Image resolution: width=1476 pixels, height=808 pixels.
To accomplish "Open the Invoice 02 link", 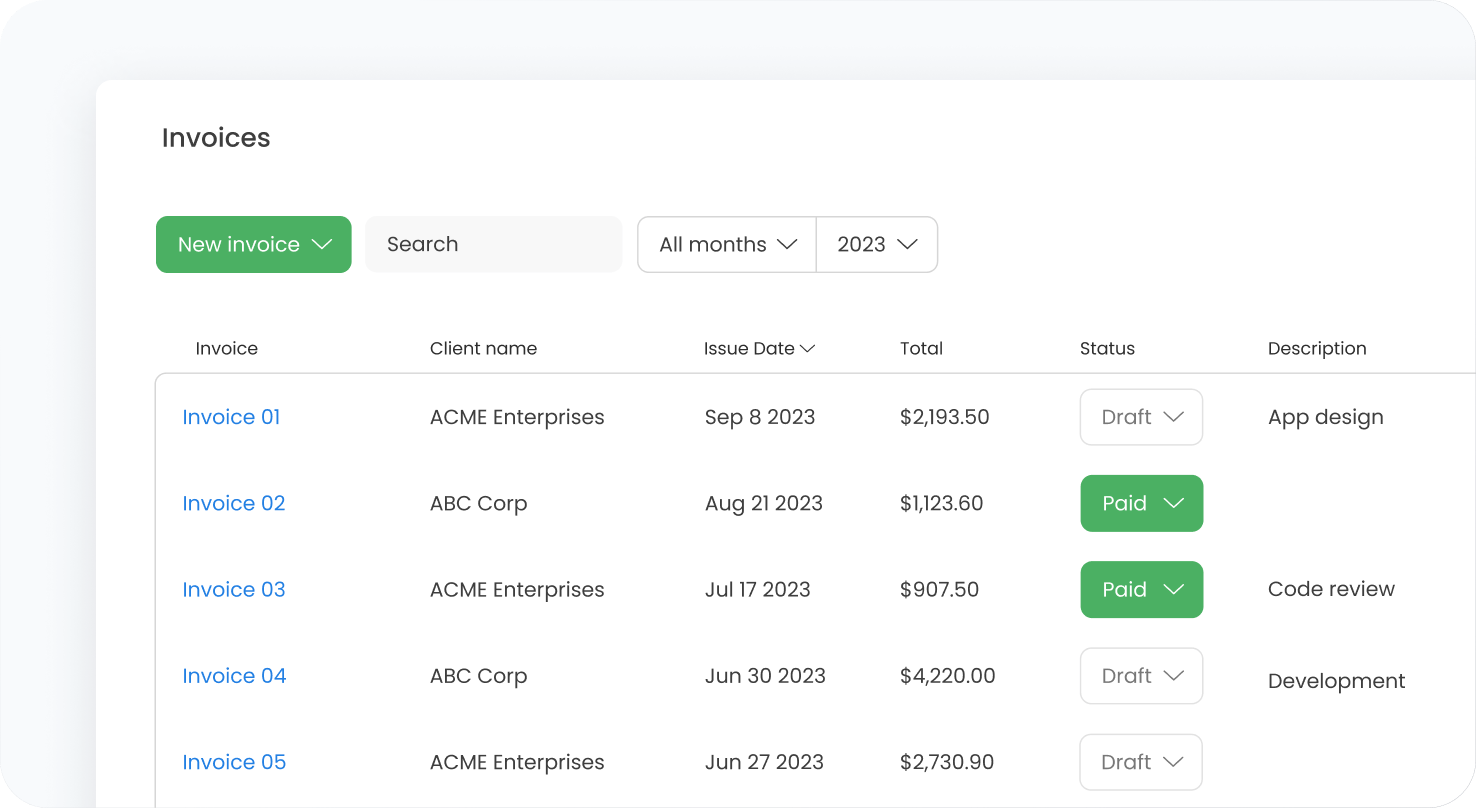I will (234, 503).
